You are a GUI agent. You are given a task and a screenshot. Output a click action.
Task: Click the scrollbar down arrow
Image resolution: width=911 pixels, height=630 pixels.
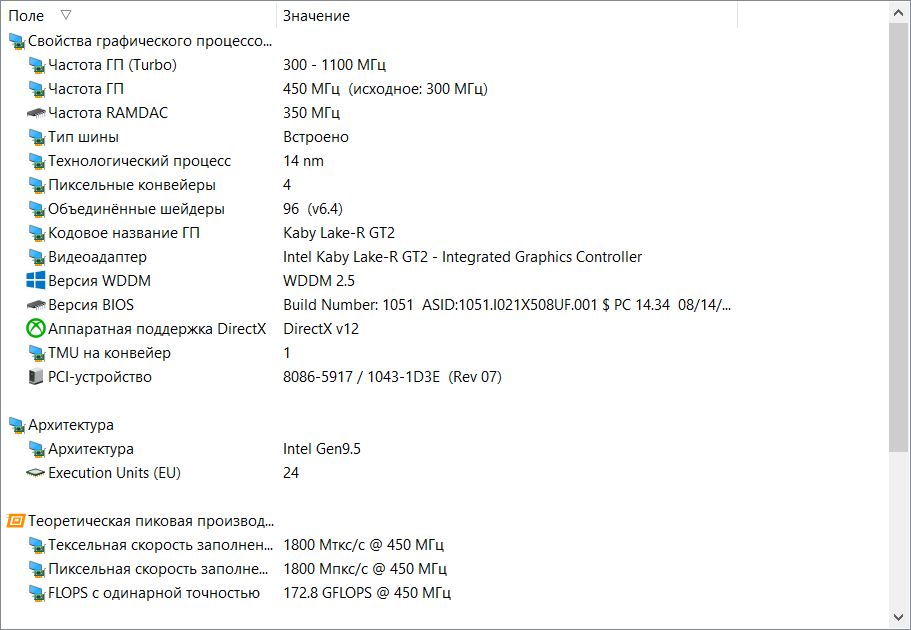(x=899, y=617)
